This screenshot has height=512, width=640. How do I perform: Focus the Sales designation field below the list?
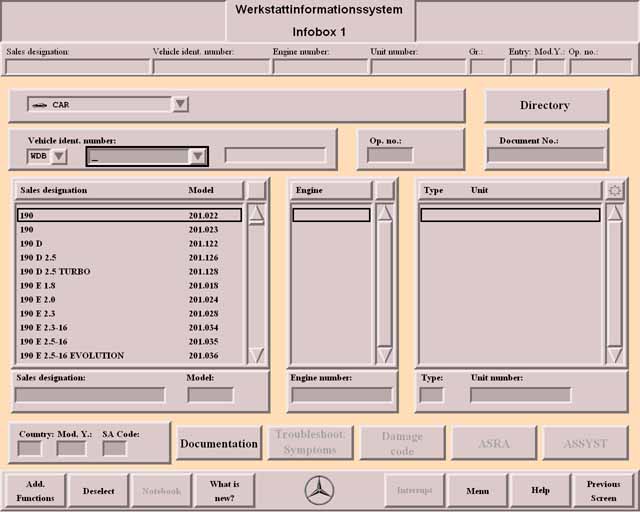tap(90, 395)
